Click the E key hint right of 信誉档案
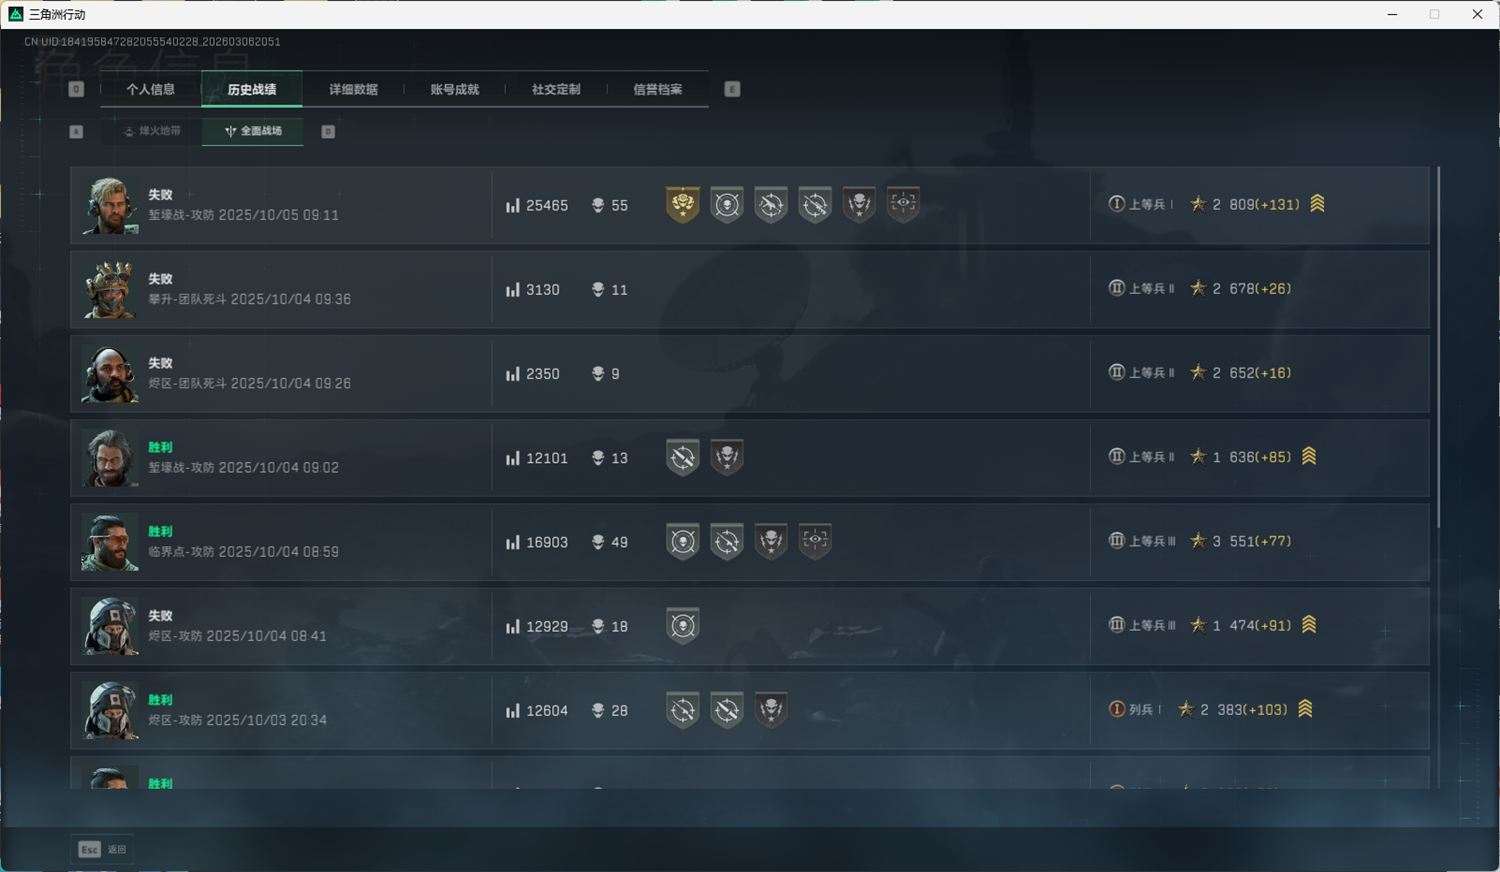 (x=732, y=89)
